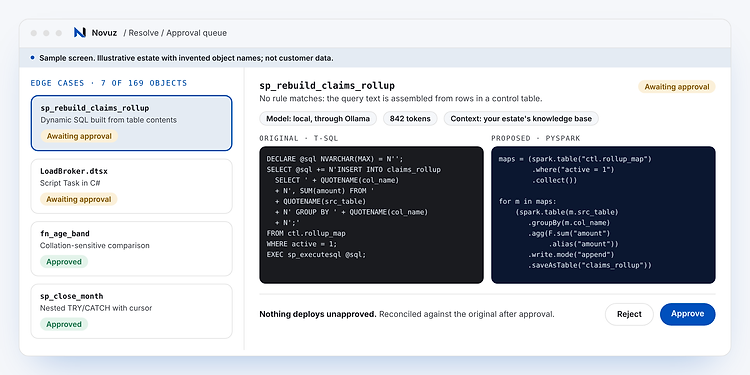Click the 'EXEC sp_executesql @sql;' line
The image size is (750, 375).
[316, 254]
